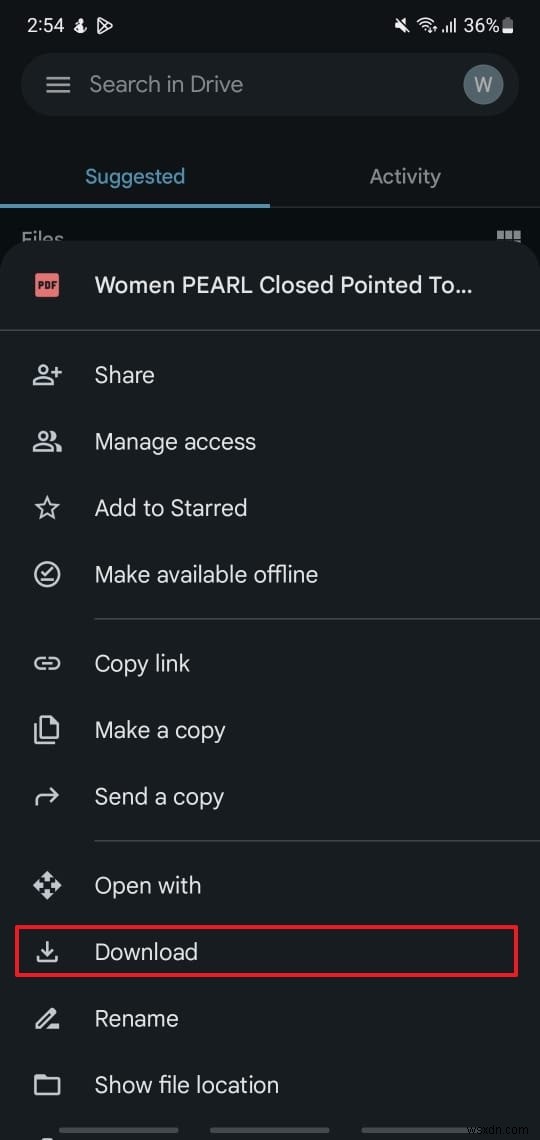Tap the Rename pencil icon
540x1140 pixels.
coord(47,1019)
